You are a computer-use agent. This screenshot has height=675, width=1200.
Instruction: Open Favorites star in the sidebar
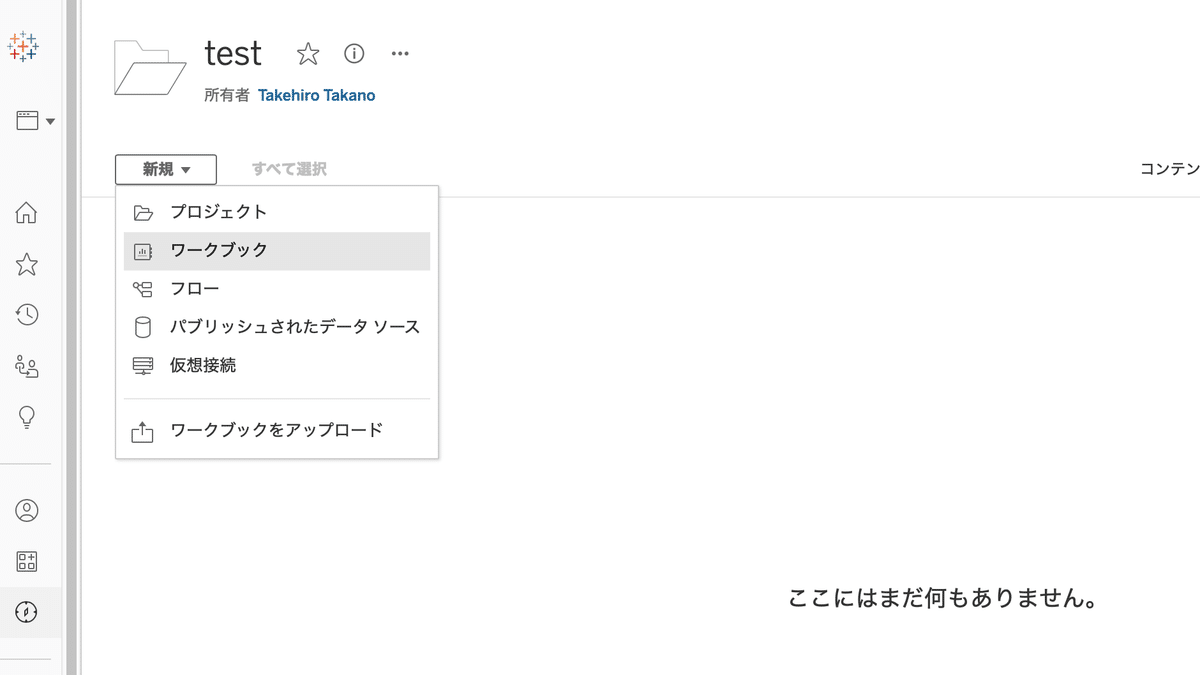pyautogui.click(x=27, y=264)
